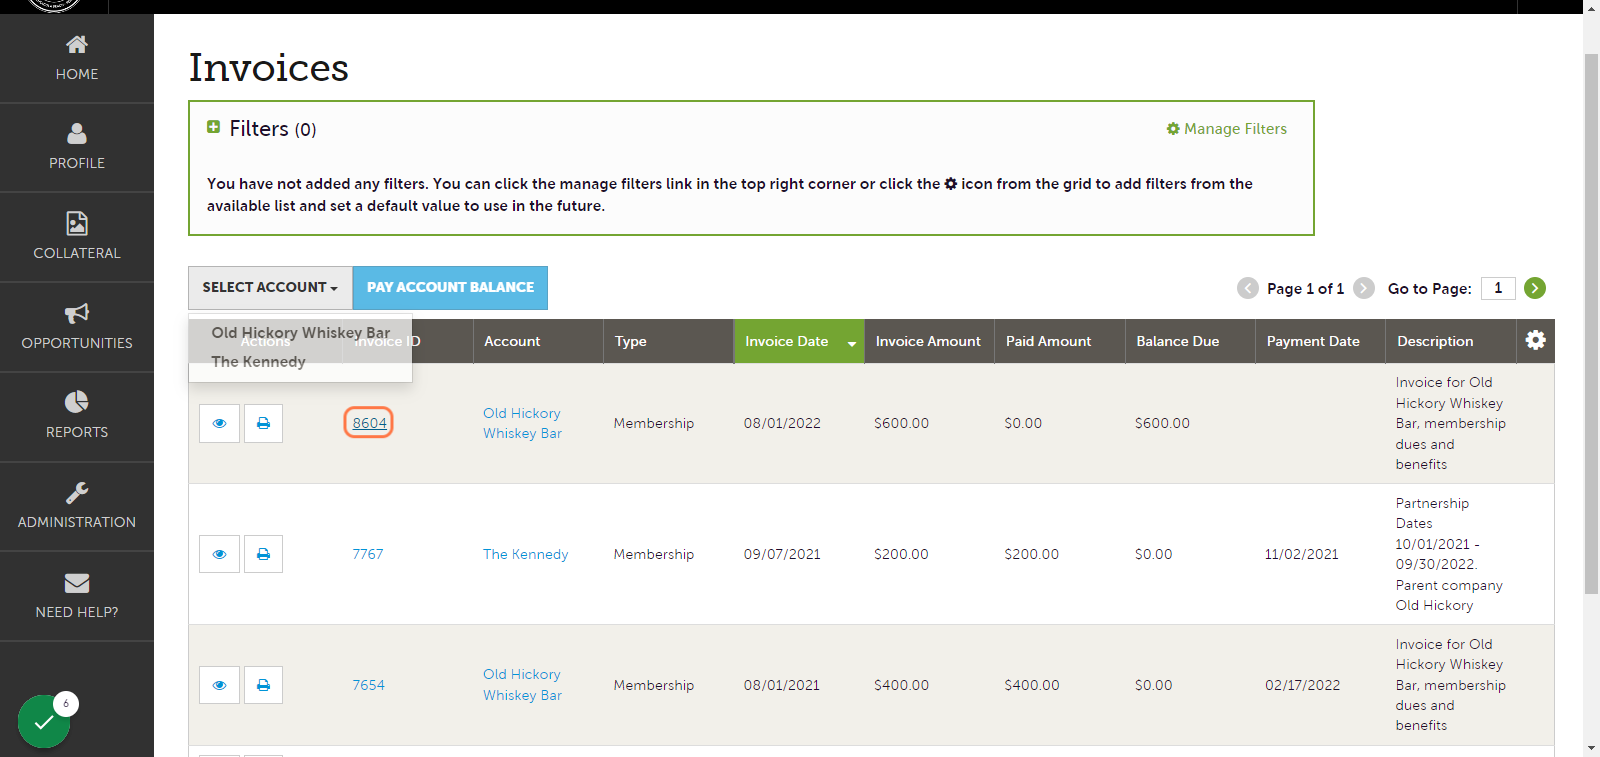Open Old Hickory Whiskey Bar link in invoice 7654 row
This screenshot has height=757, width=1600.
[x=522, y=685]
